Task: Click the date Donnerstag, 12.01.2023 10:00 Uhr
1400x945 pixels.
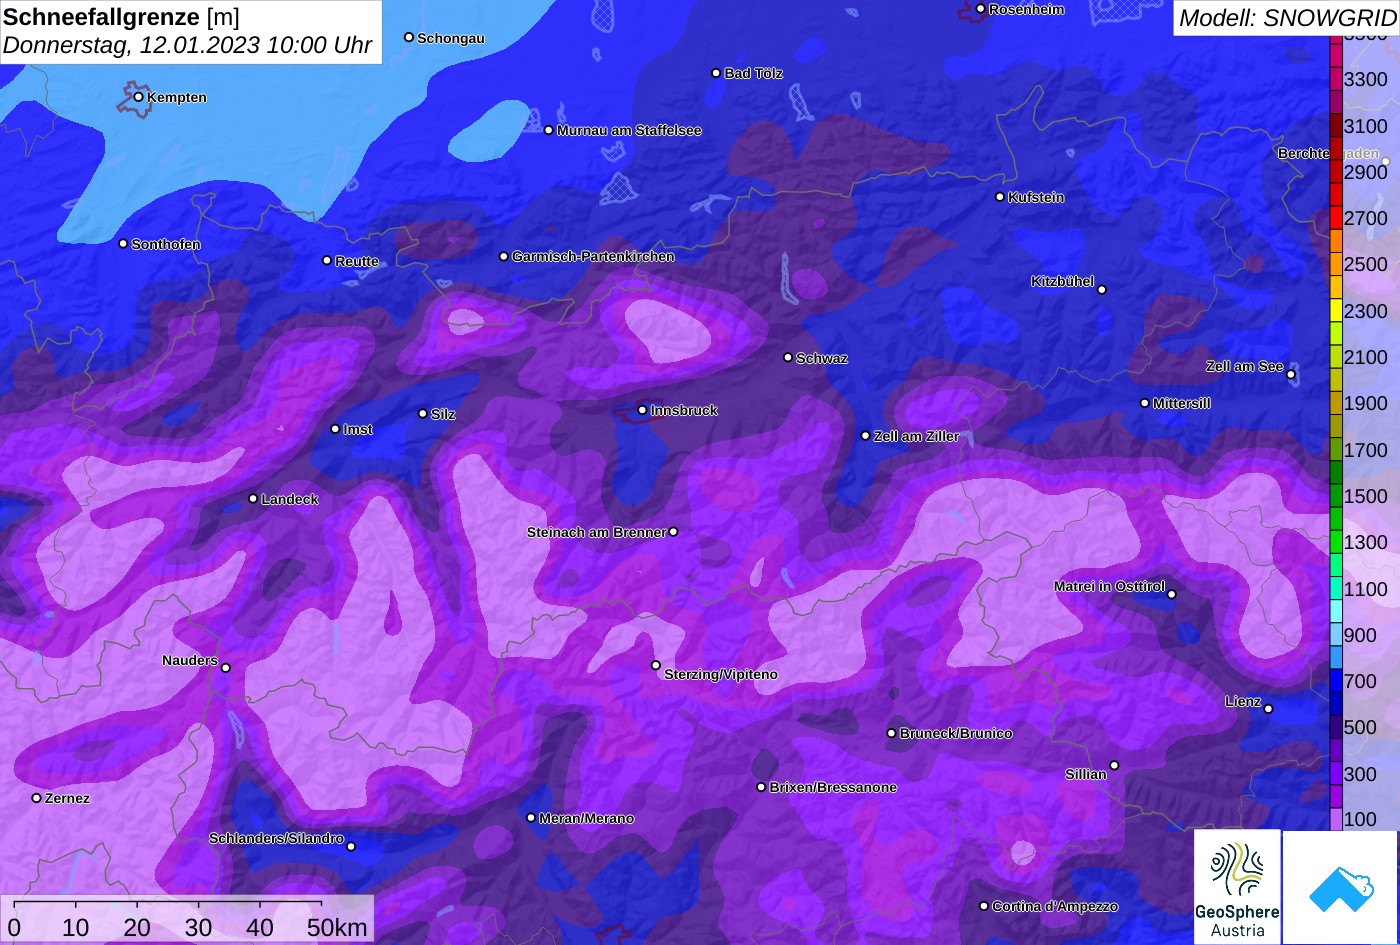Action: point(188,45)
